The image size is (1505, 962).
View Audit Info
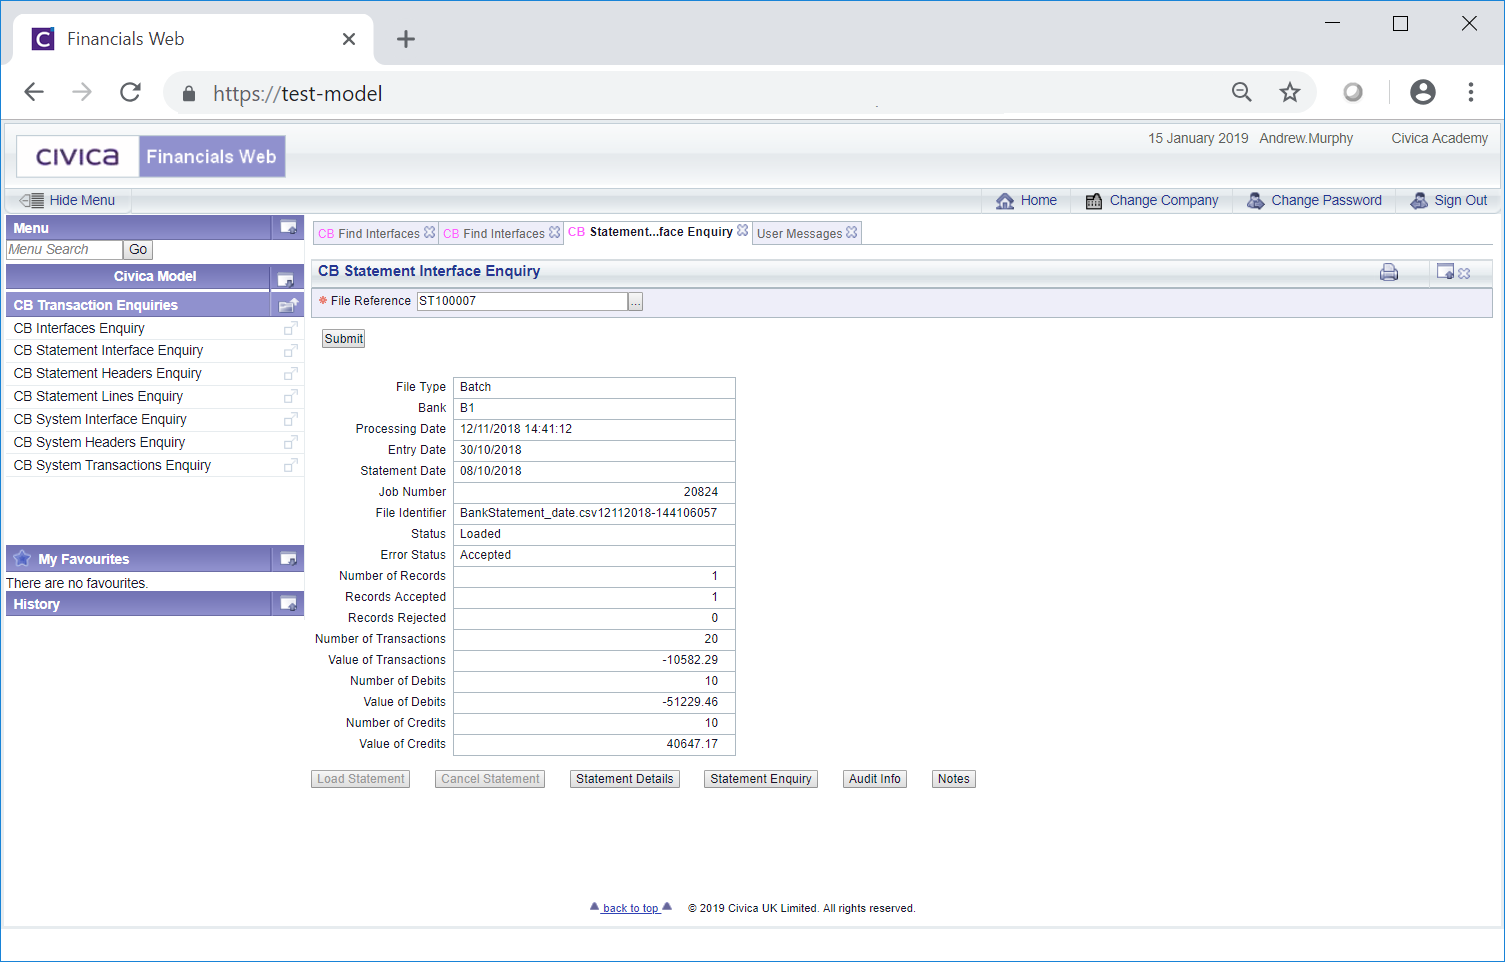click(875, 779)
